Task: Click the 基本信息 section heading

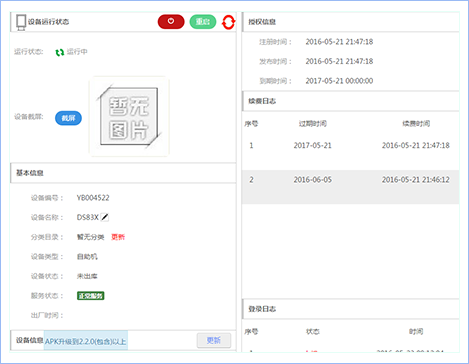Action: point(30,173)
